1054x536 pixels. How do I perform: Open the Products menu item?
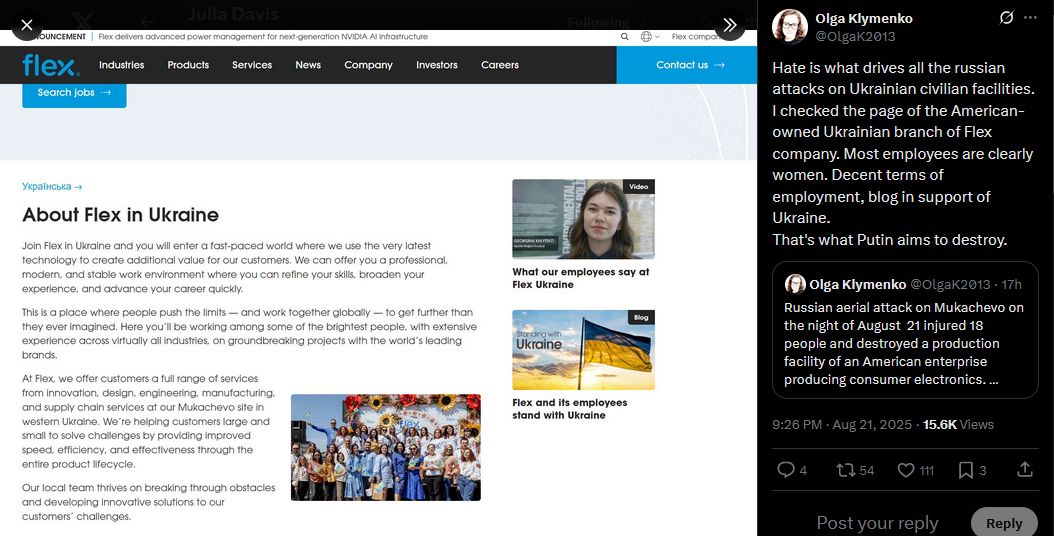(188, 65)
